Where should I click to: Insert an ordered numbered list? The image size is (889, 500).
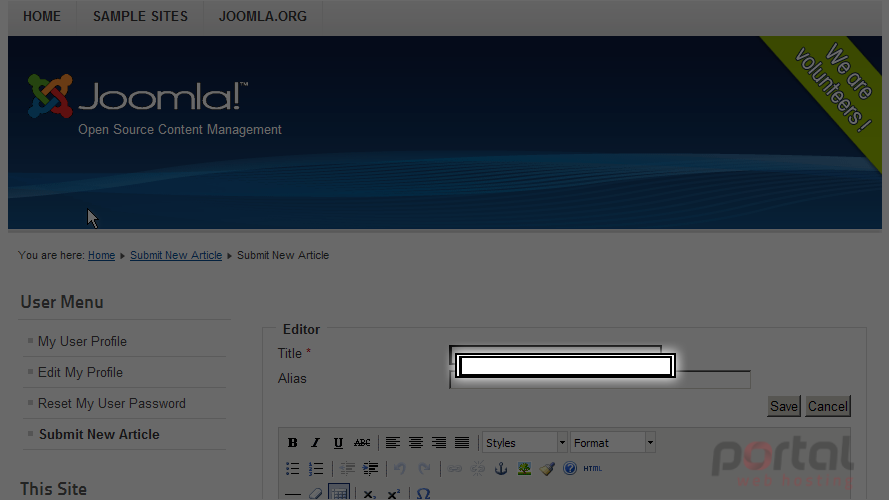316,468
